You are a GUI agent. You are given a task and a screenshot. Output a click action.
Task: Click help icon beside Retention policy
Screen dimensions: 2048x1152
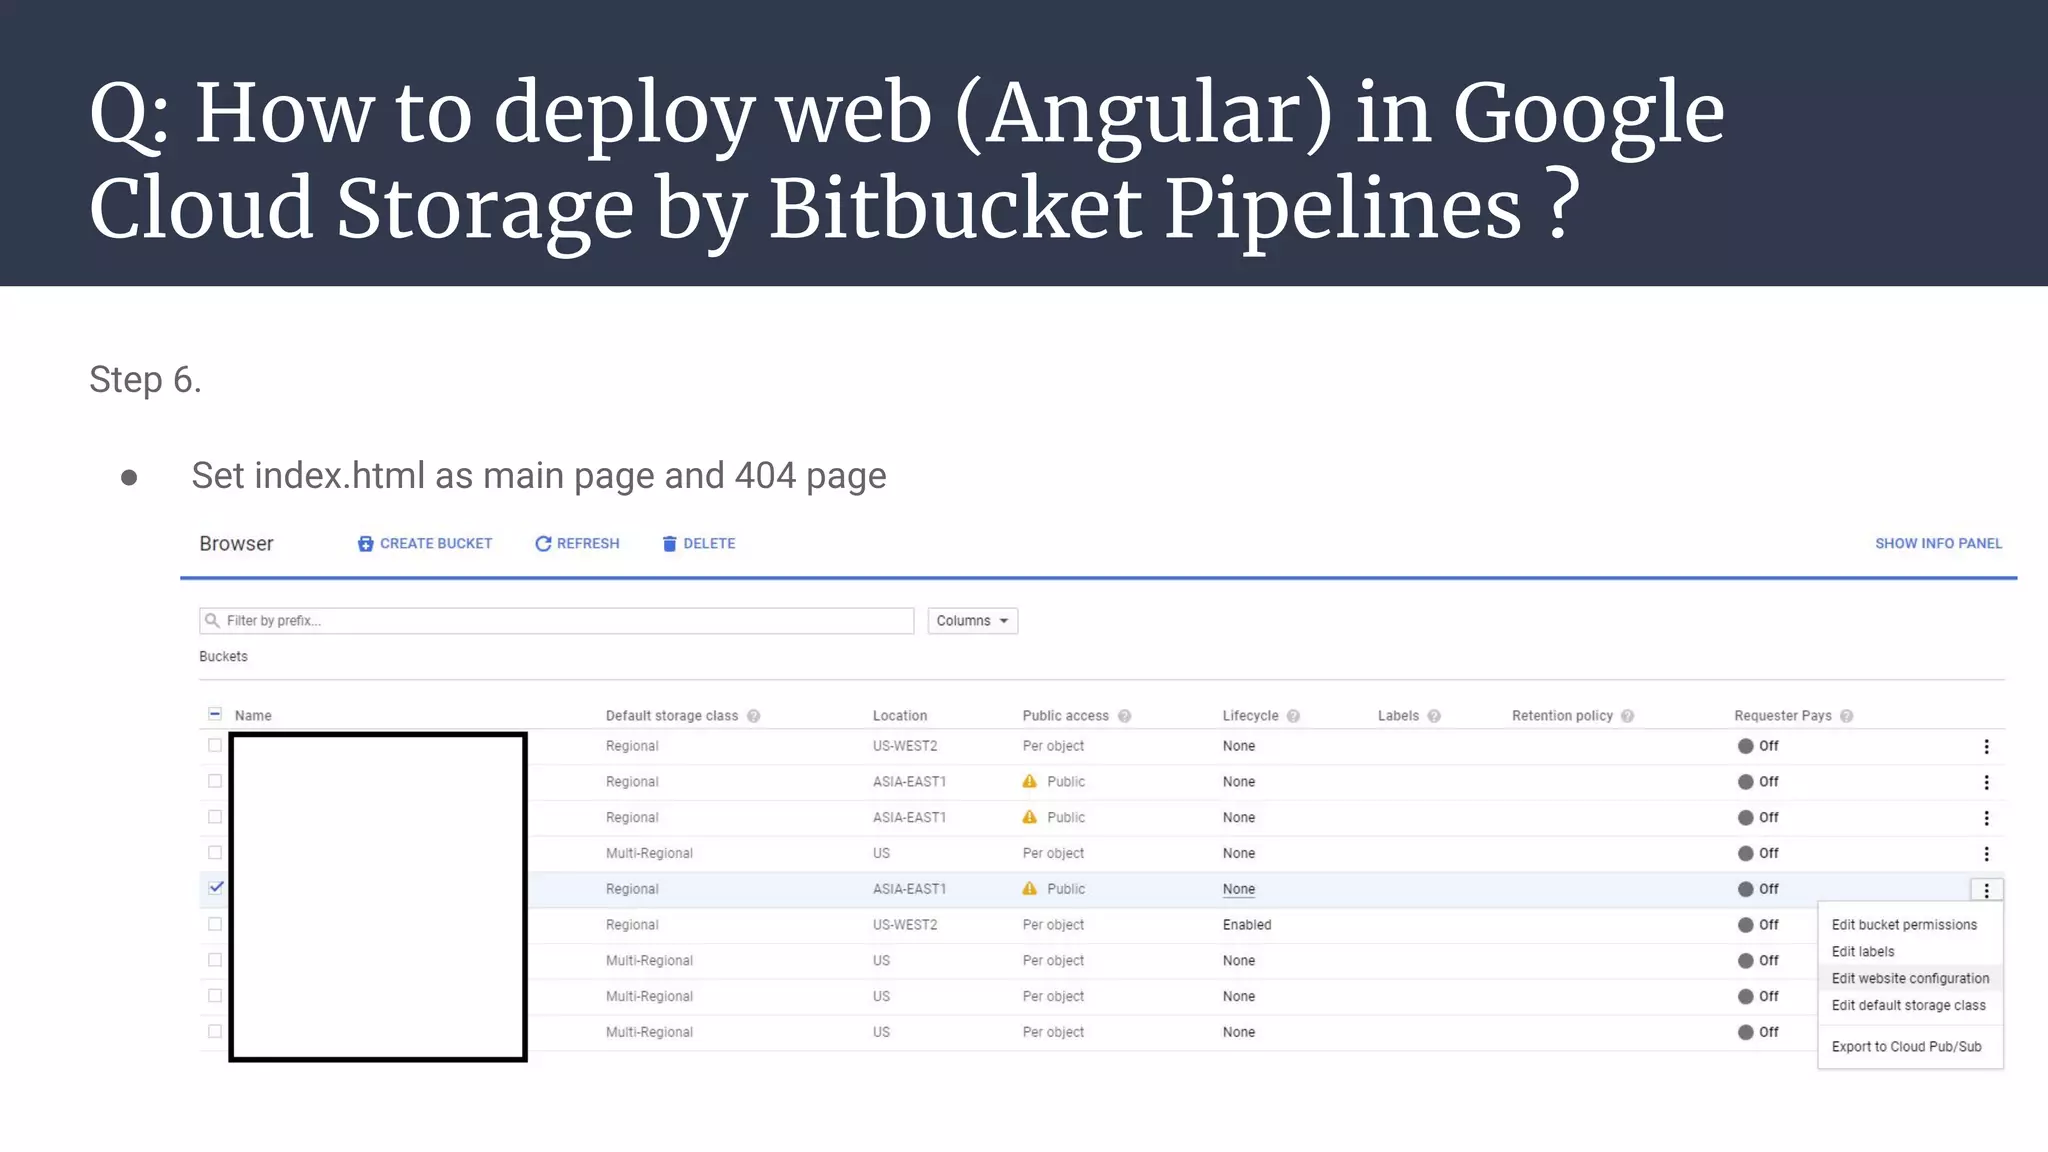click(x=1627, y=716)
